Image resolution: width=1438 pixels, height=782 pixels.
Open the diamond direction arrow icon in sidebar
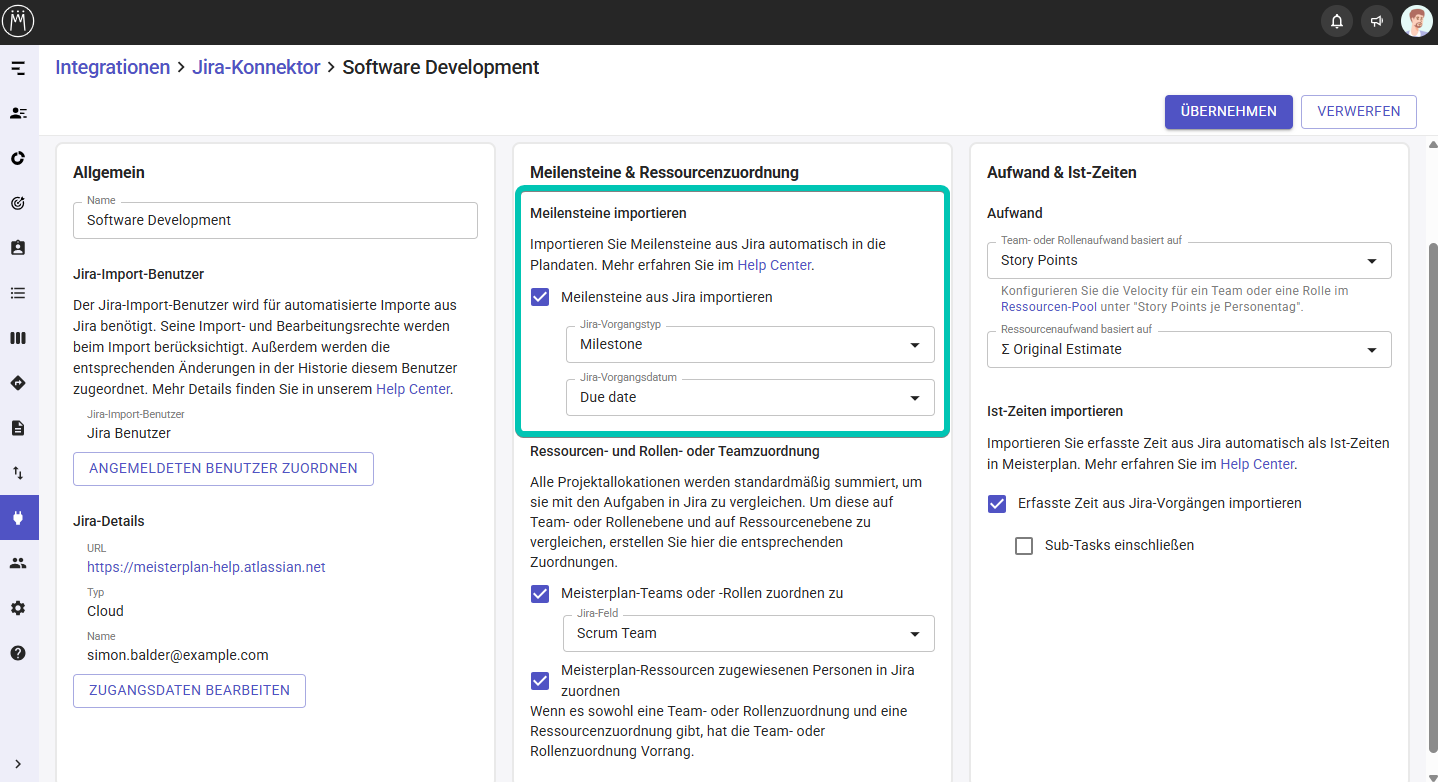pyautogui.click(x=18, y=383)
